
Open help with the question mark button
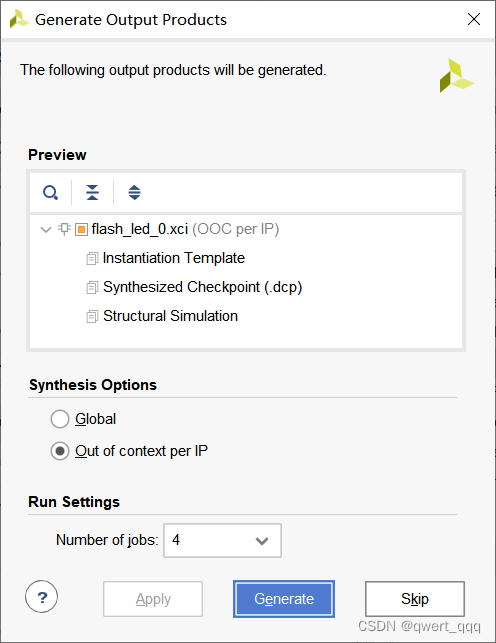point(41,597)
